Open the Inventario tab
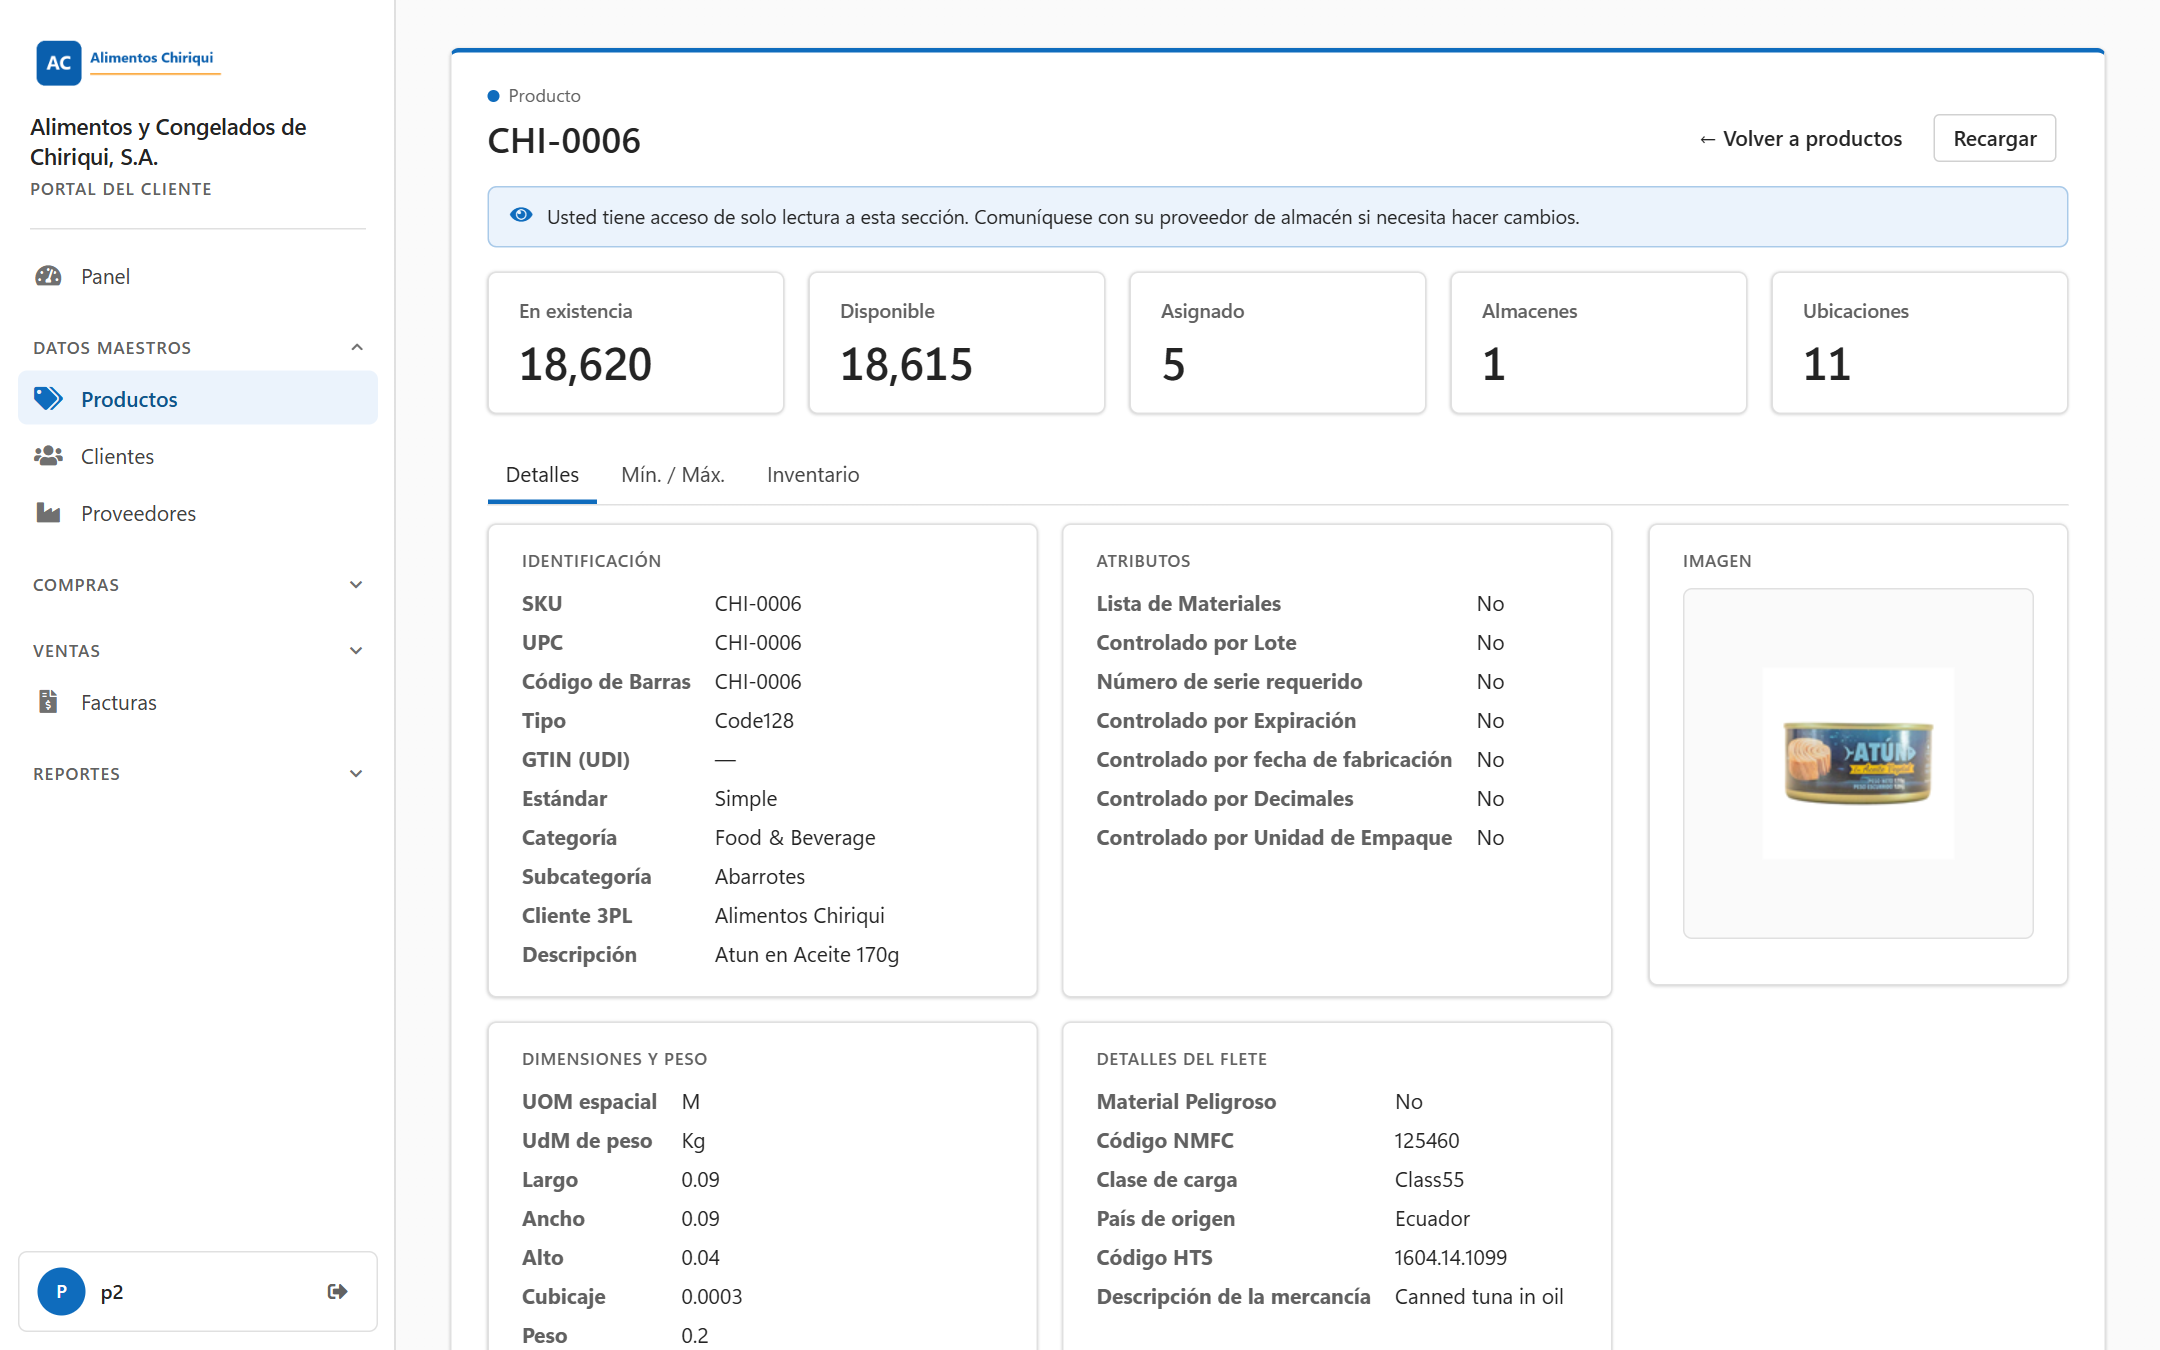 click(813, 475)
